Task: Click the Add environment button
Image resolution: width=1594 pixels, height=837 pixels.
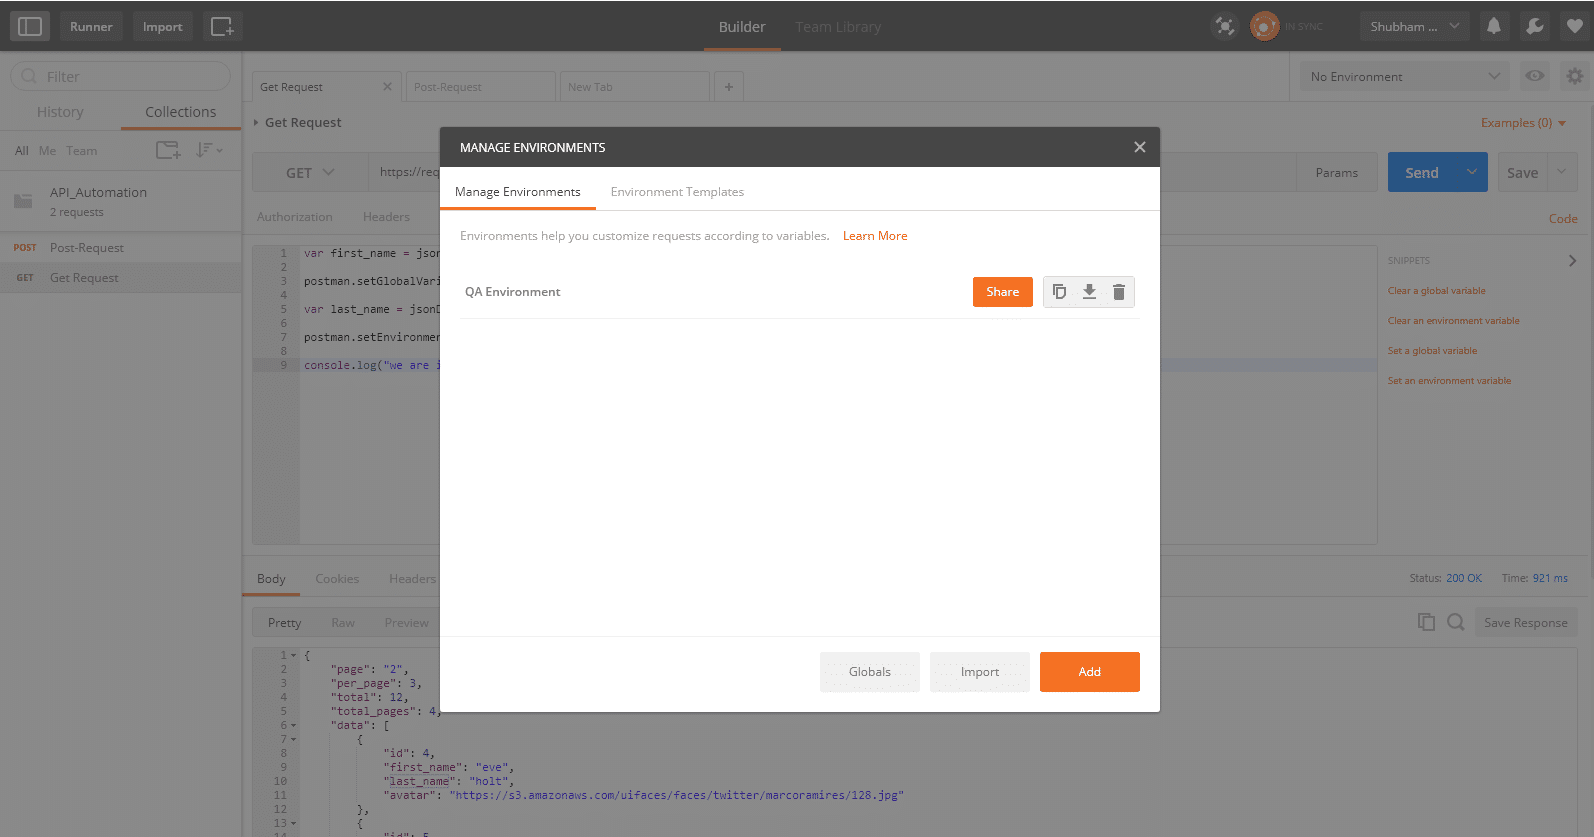Action: coord(1089,672)
